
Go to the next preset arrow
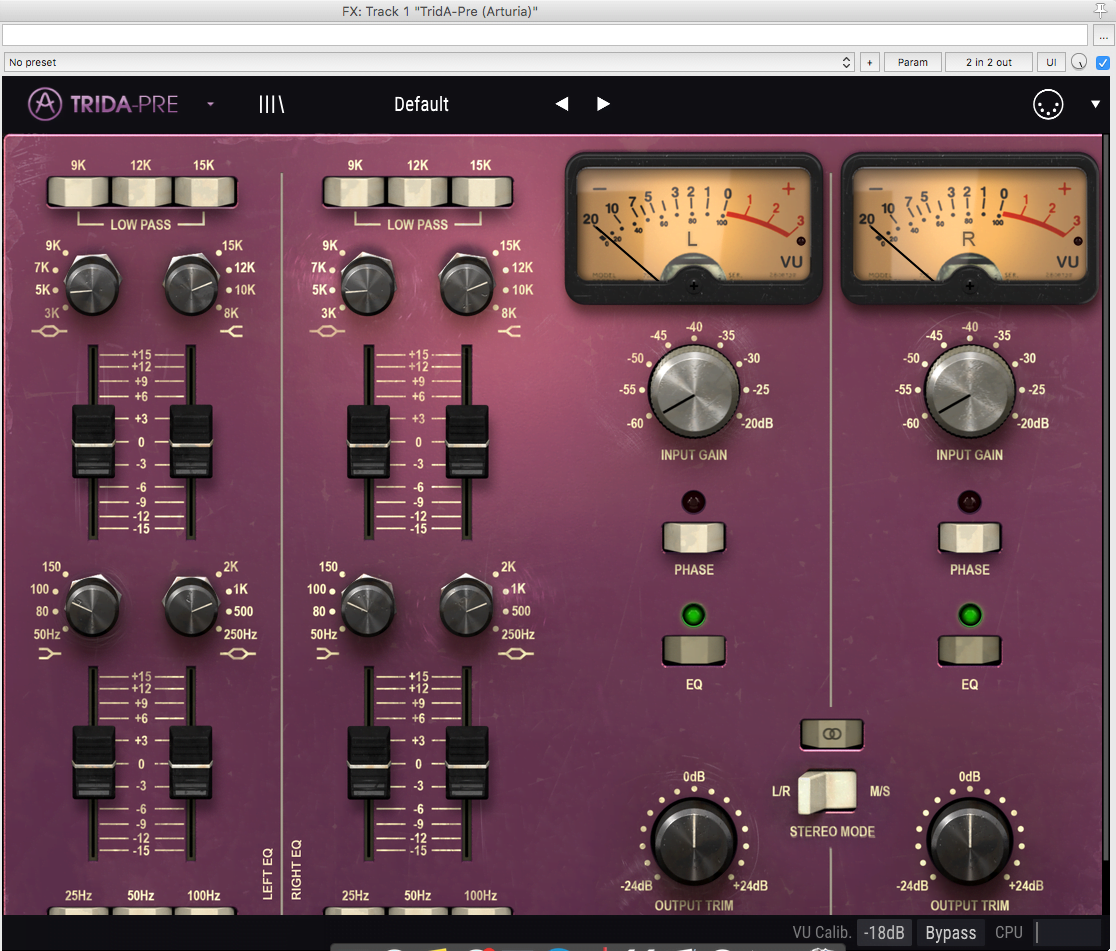[603, 104]
